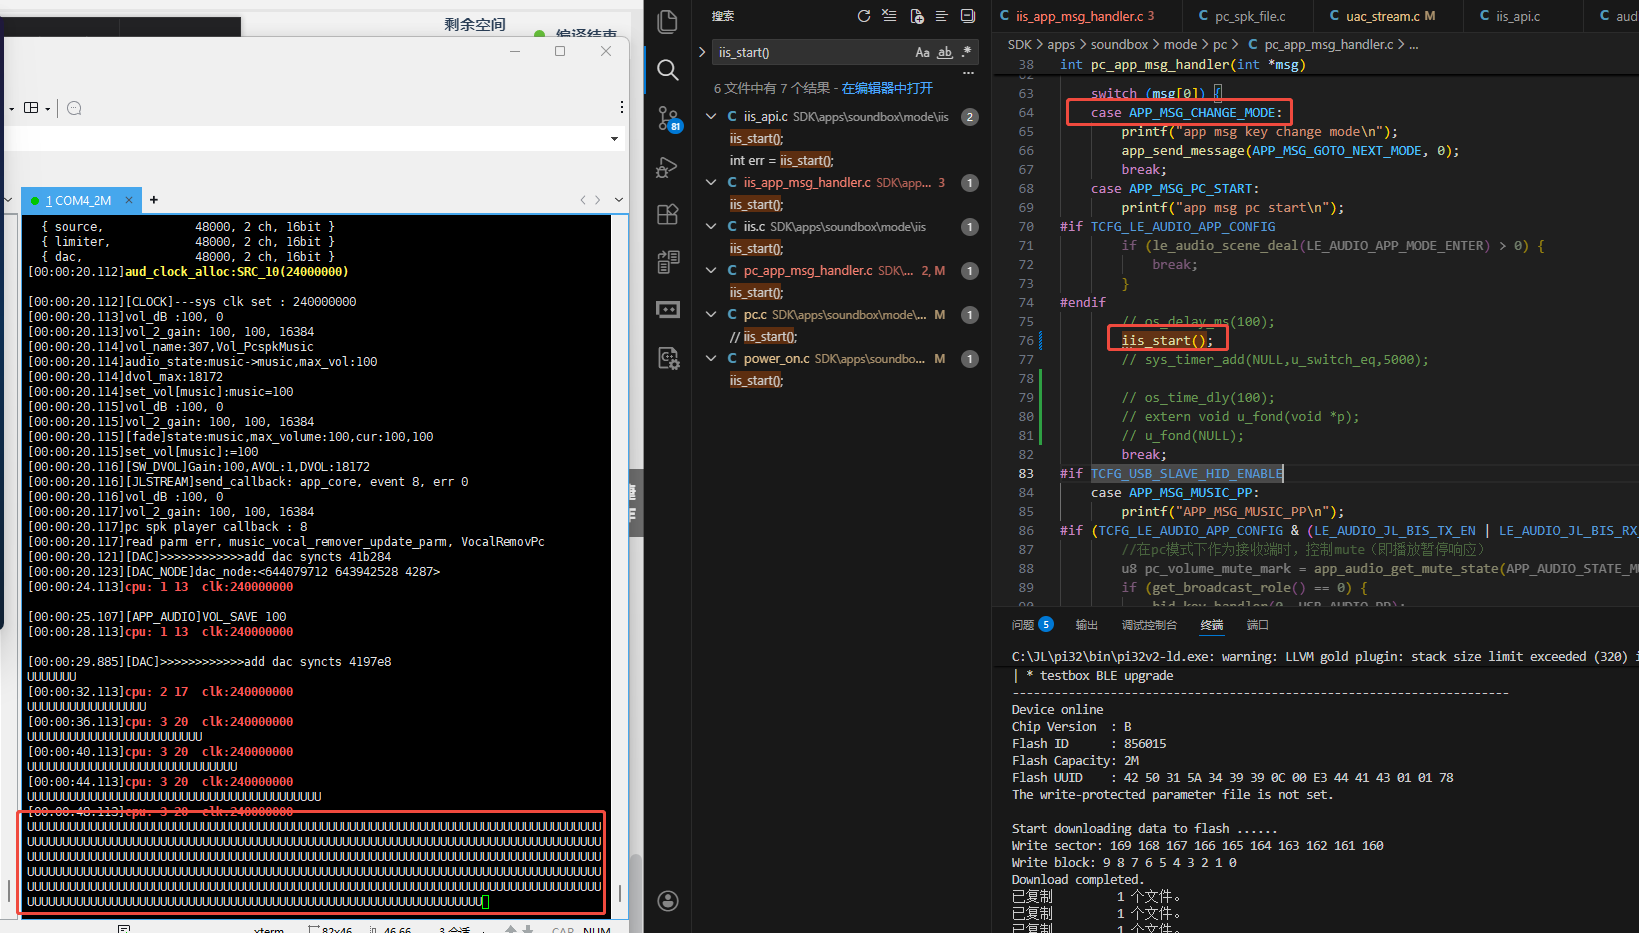
Task: Open a new search editor
Action: (x=916, y=16)
